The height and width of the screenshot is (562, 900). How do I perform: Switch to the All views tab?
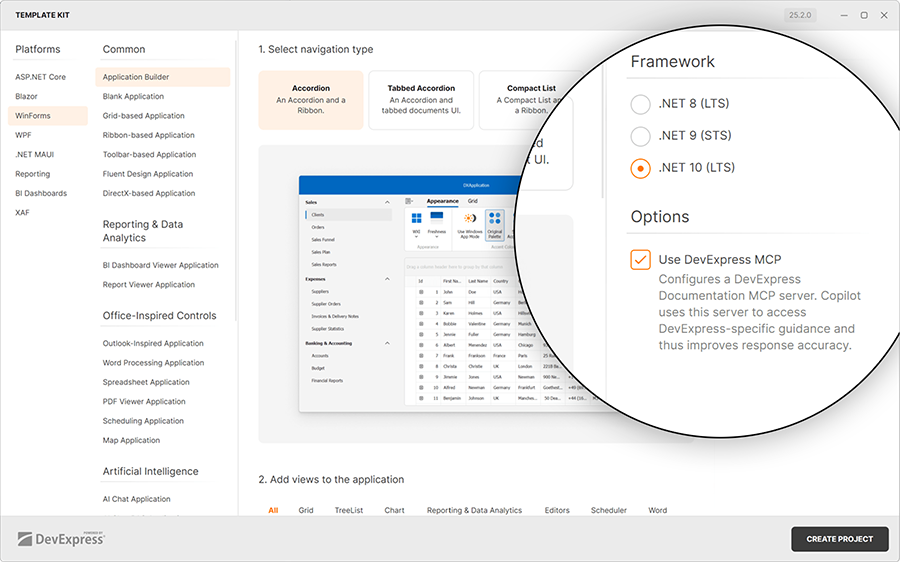pos(273,510)
